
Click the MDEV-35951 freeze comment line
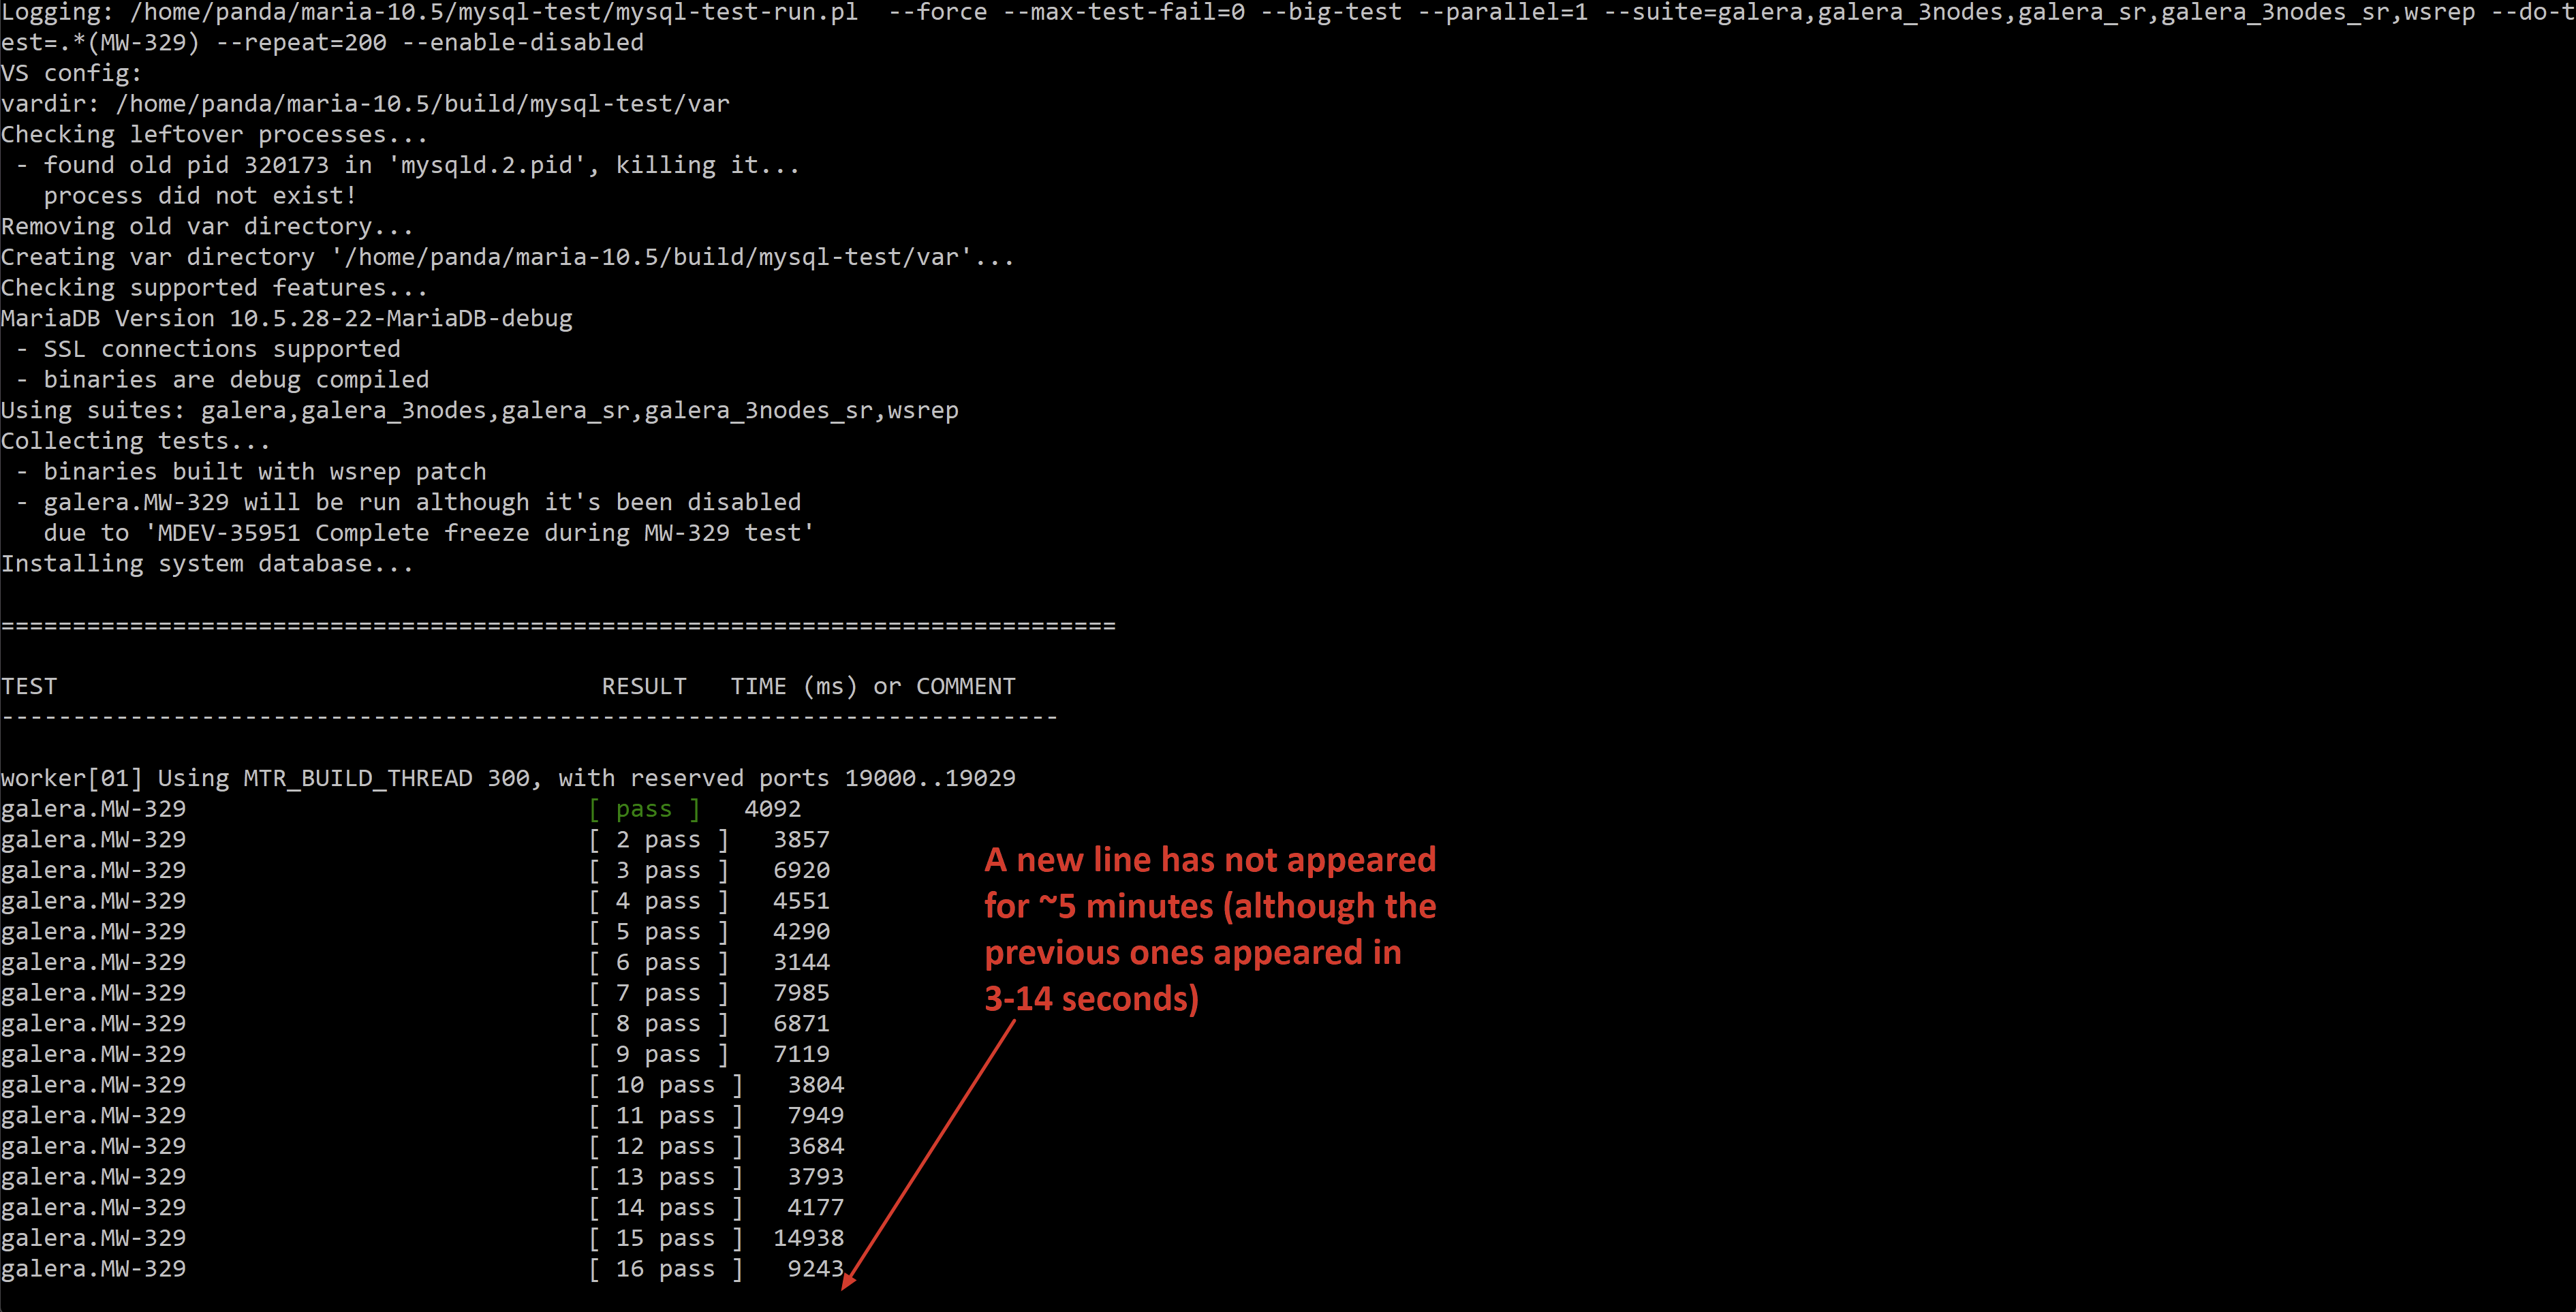[x=429, y=533]
